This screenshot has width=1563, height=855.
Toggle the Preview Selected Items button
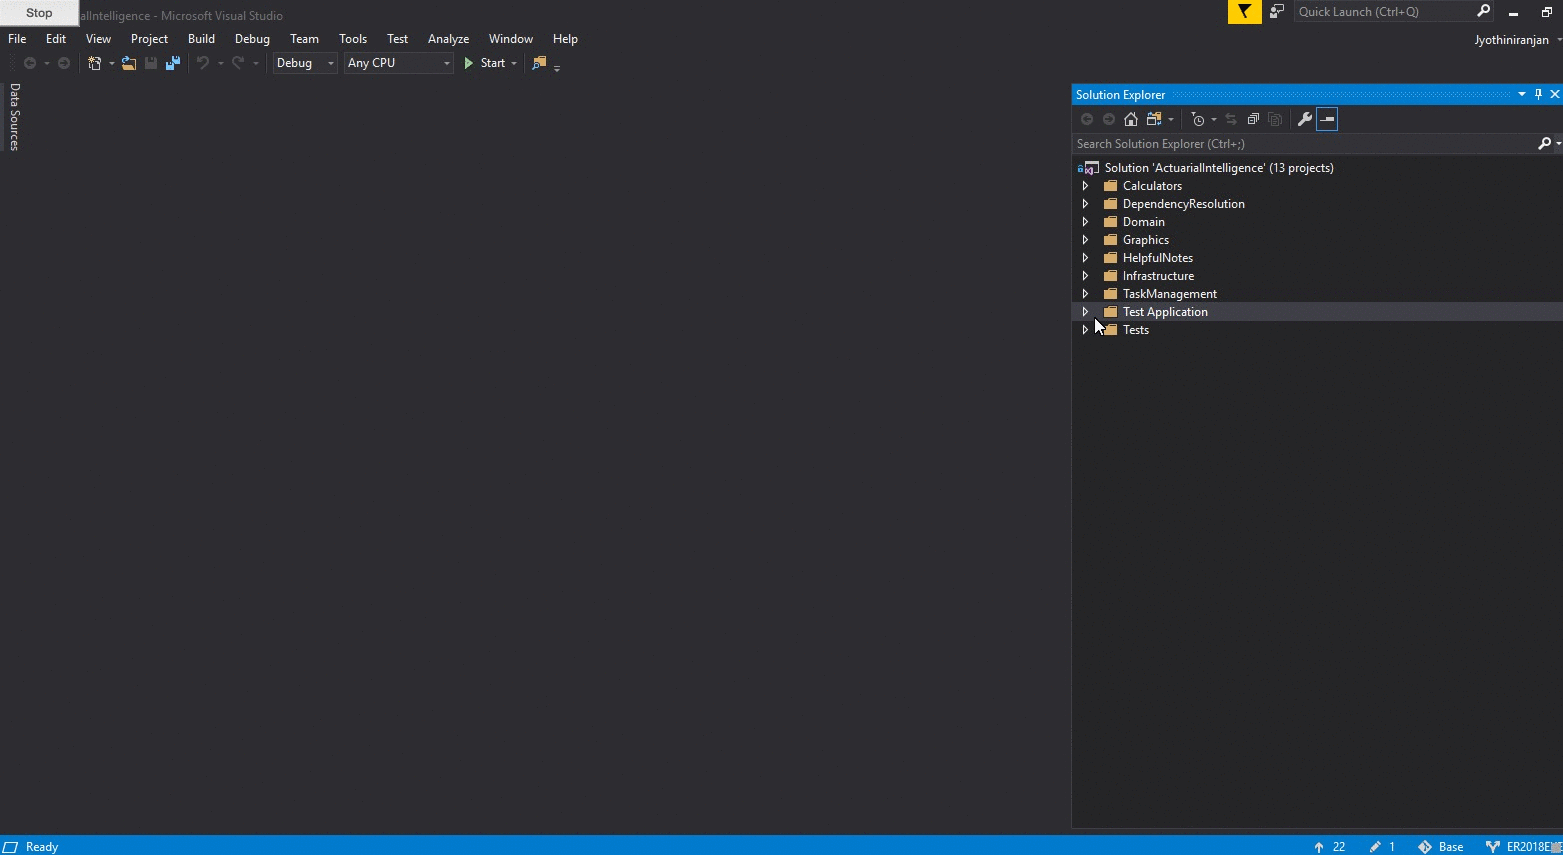pos(1327,119)
